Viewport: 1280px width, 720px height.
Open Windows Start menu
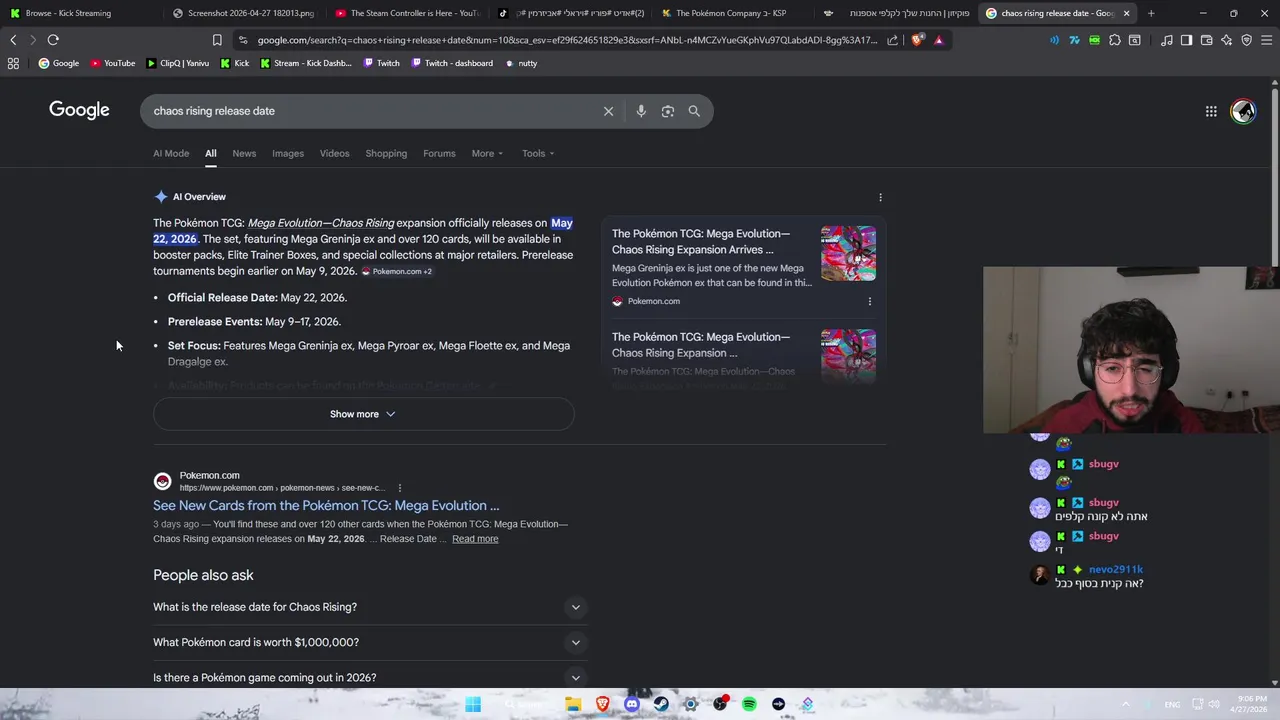(473, 704)
